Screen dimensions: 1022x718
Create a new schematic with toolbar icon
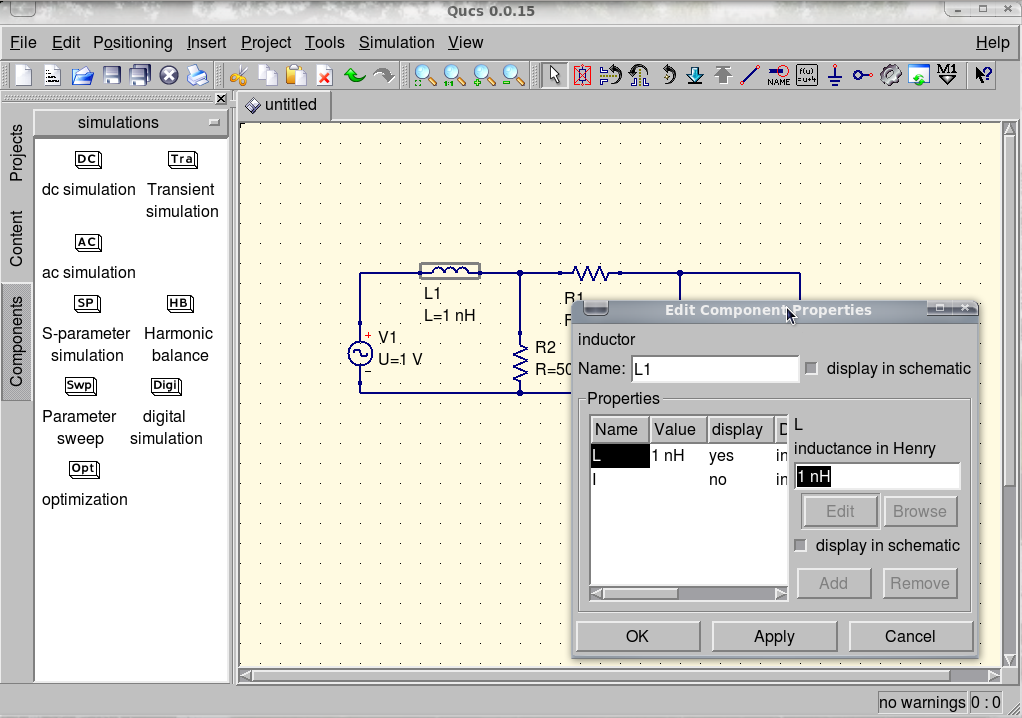click(23, 76)
